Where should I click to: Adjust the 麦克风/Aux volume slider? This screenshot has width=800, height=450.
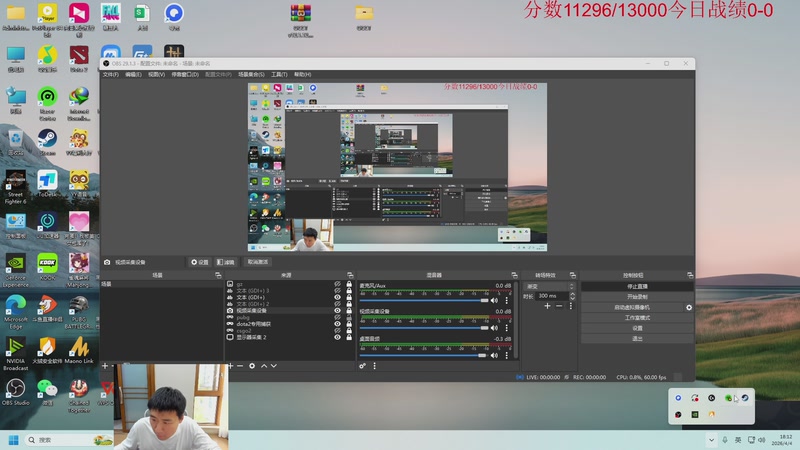coord(423,301)
